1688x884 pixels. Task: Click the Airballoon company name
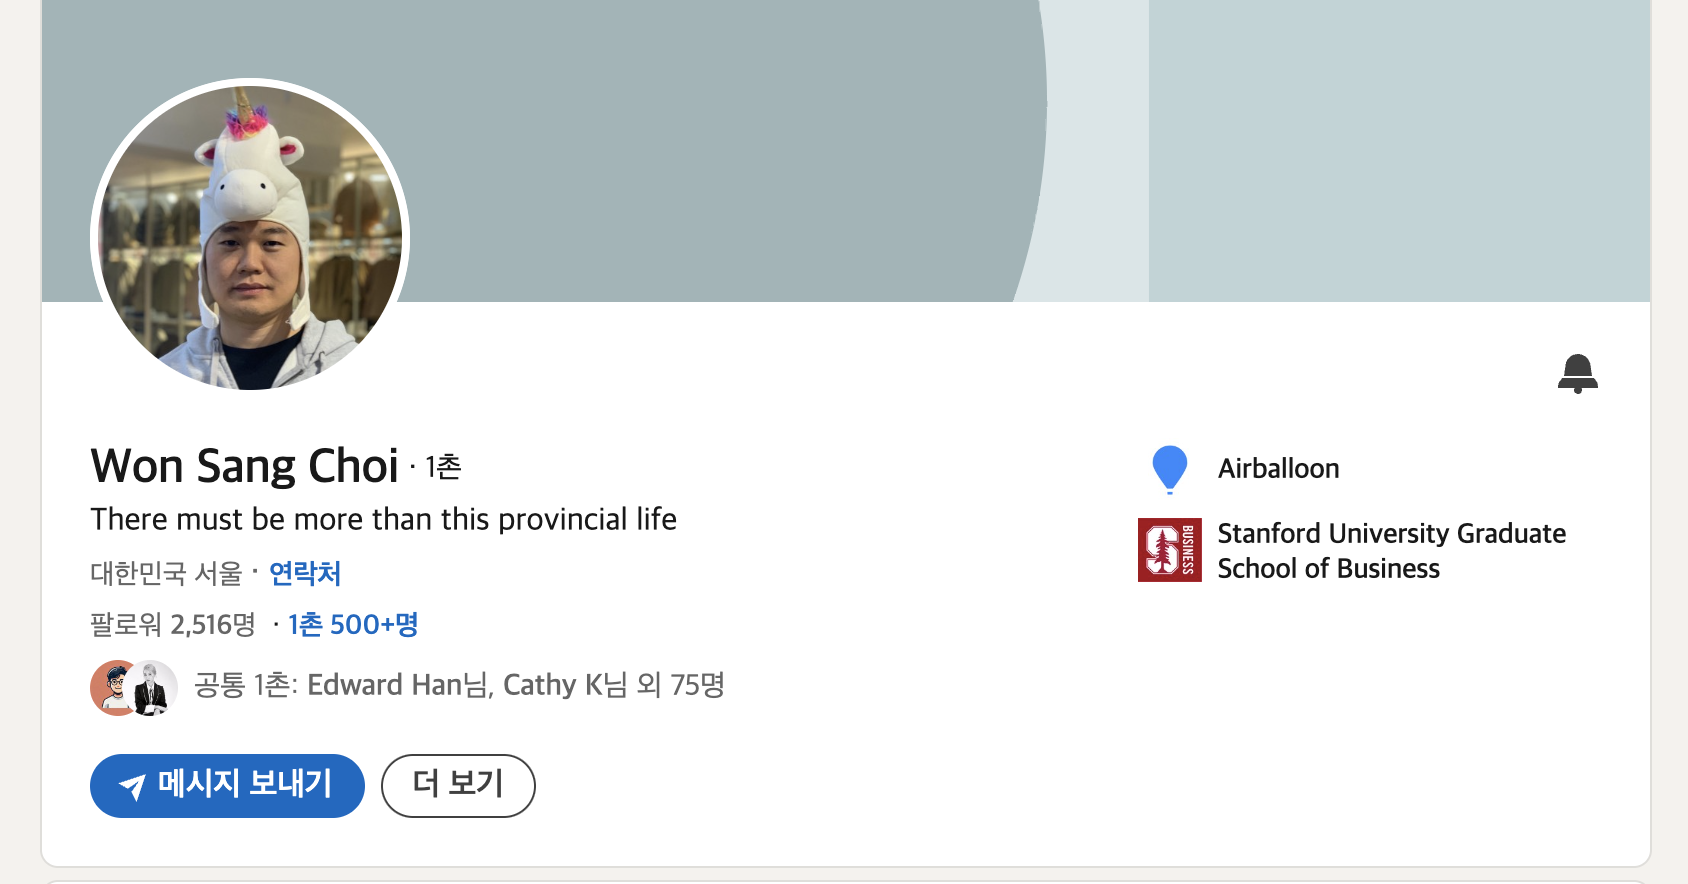(x=1278, y=468)
